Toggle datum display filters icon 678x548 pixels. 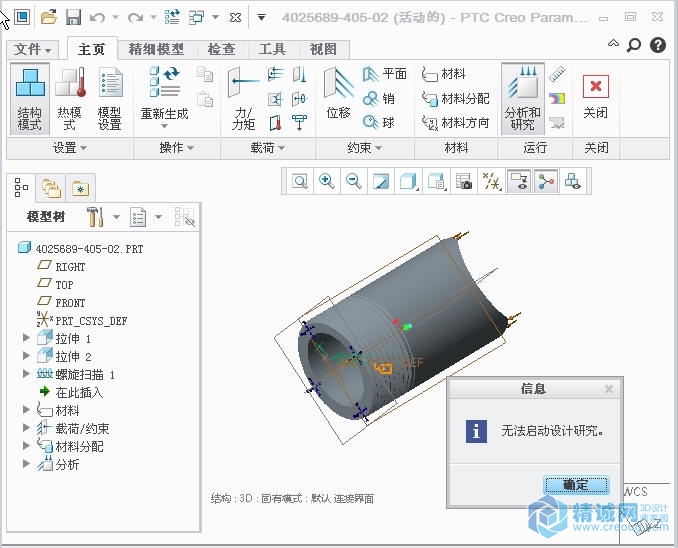click(491, 181)
